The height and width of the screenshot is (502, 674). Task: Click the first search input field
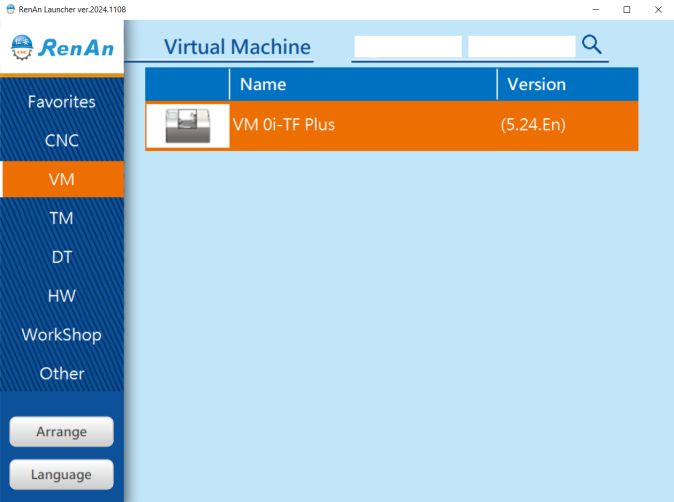408,46
